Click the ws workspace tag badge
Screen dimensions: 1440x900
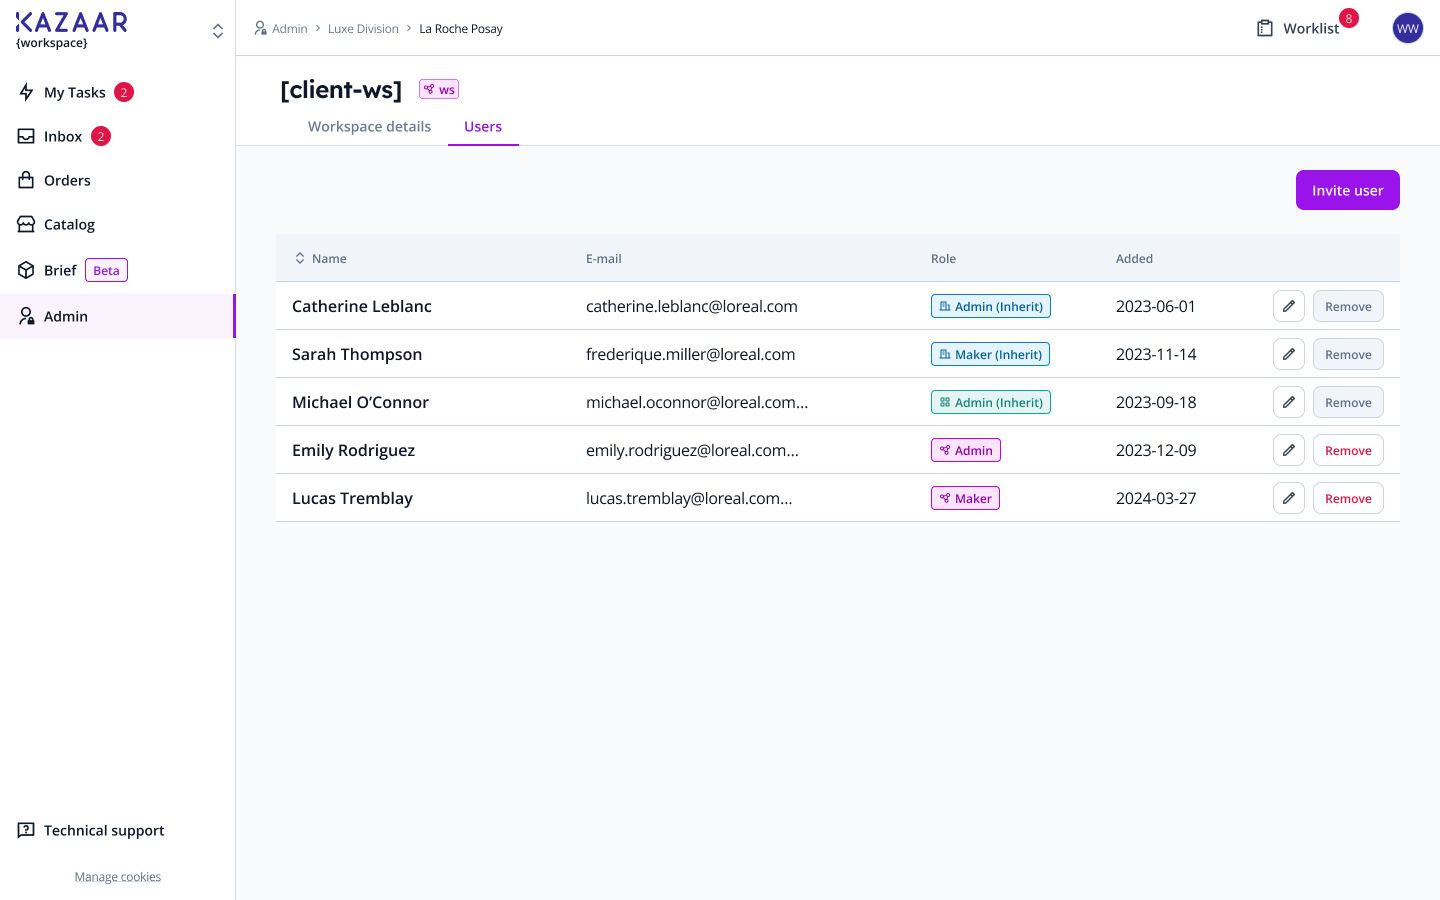point(439,89)
